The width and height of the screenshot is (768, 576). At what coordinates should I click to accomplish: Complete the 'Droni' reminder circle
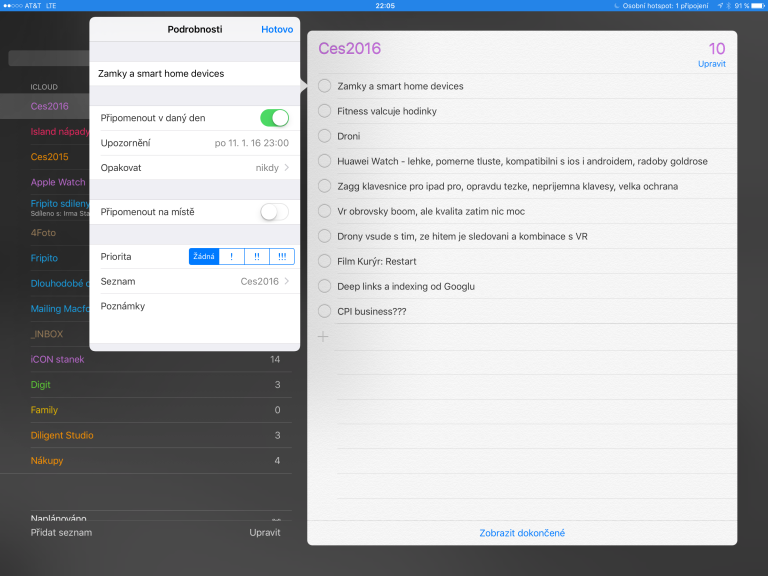[324, 136]
